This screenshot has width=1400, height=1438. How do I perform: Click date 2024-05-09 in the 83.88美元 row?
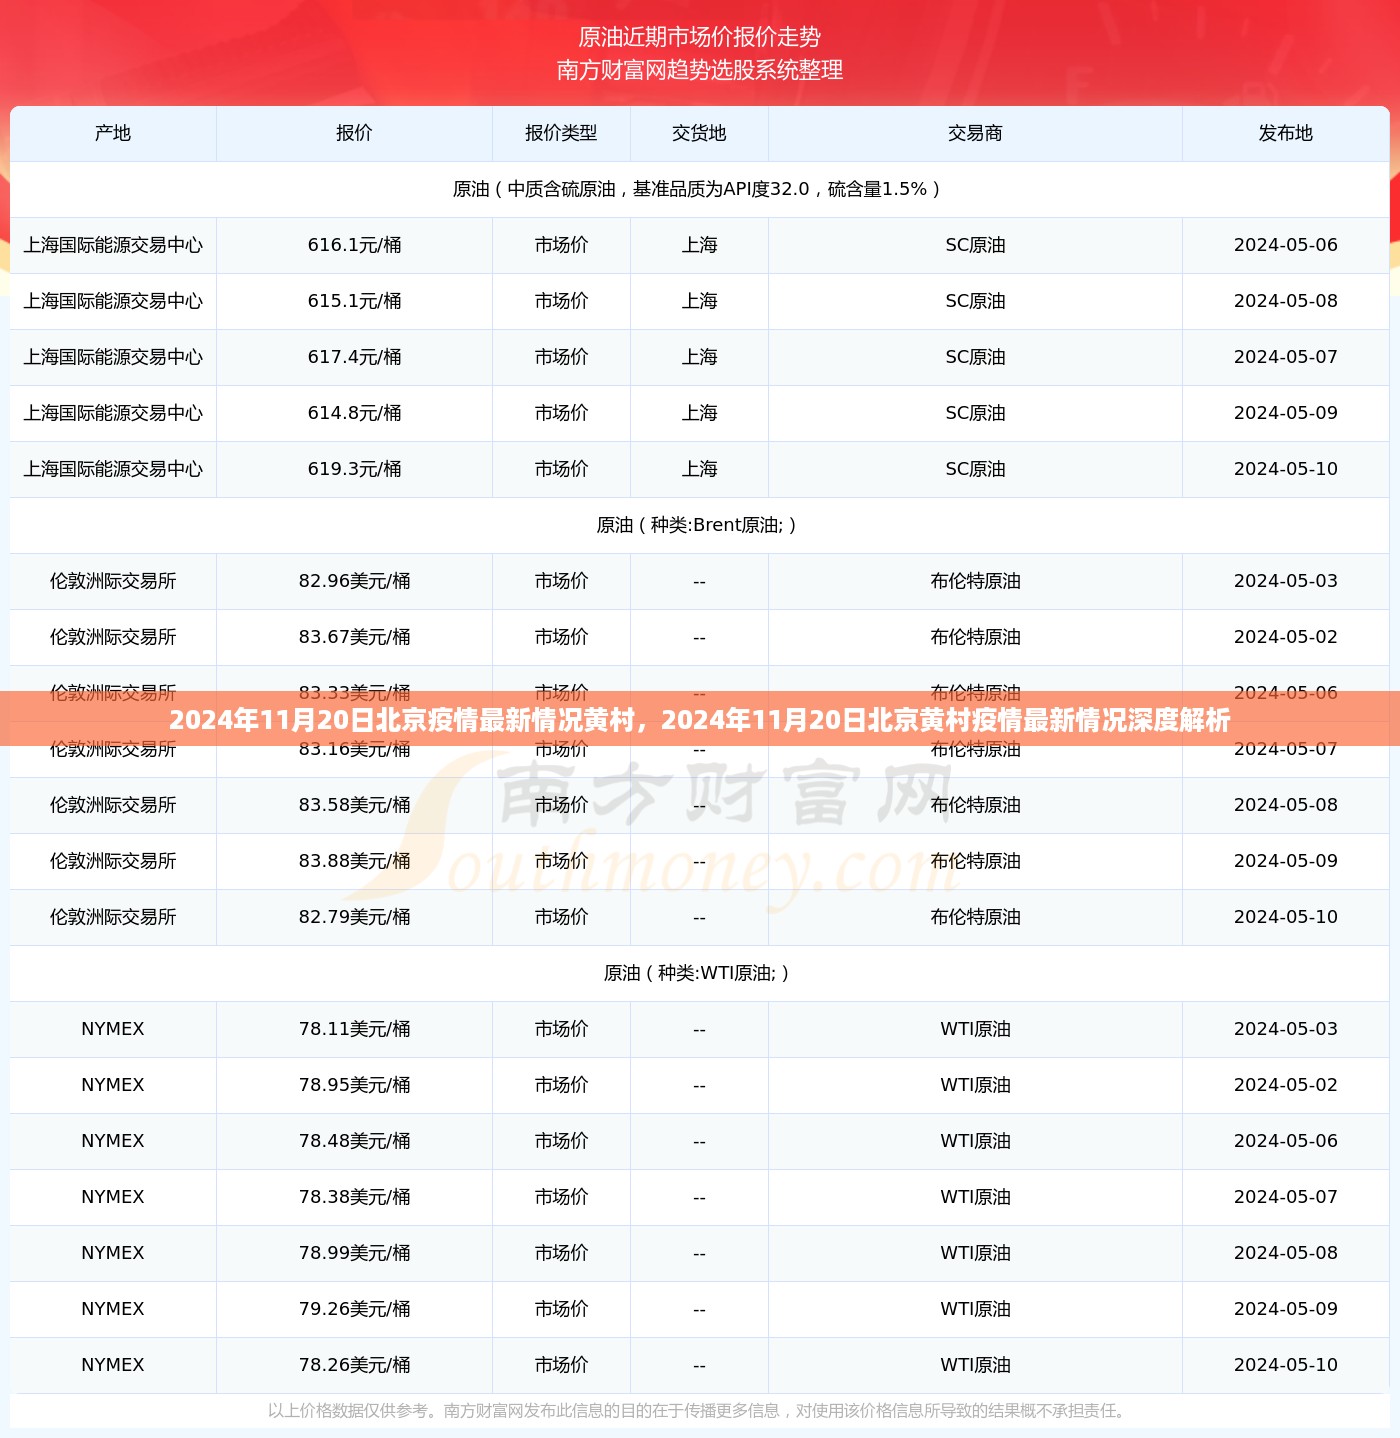point(1285,861)
